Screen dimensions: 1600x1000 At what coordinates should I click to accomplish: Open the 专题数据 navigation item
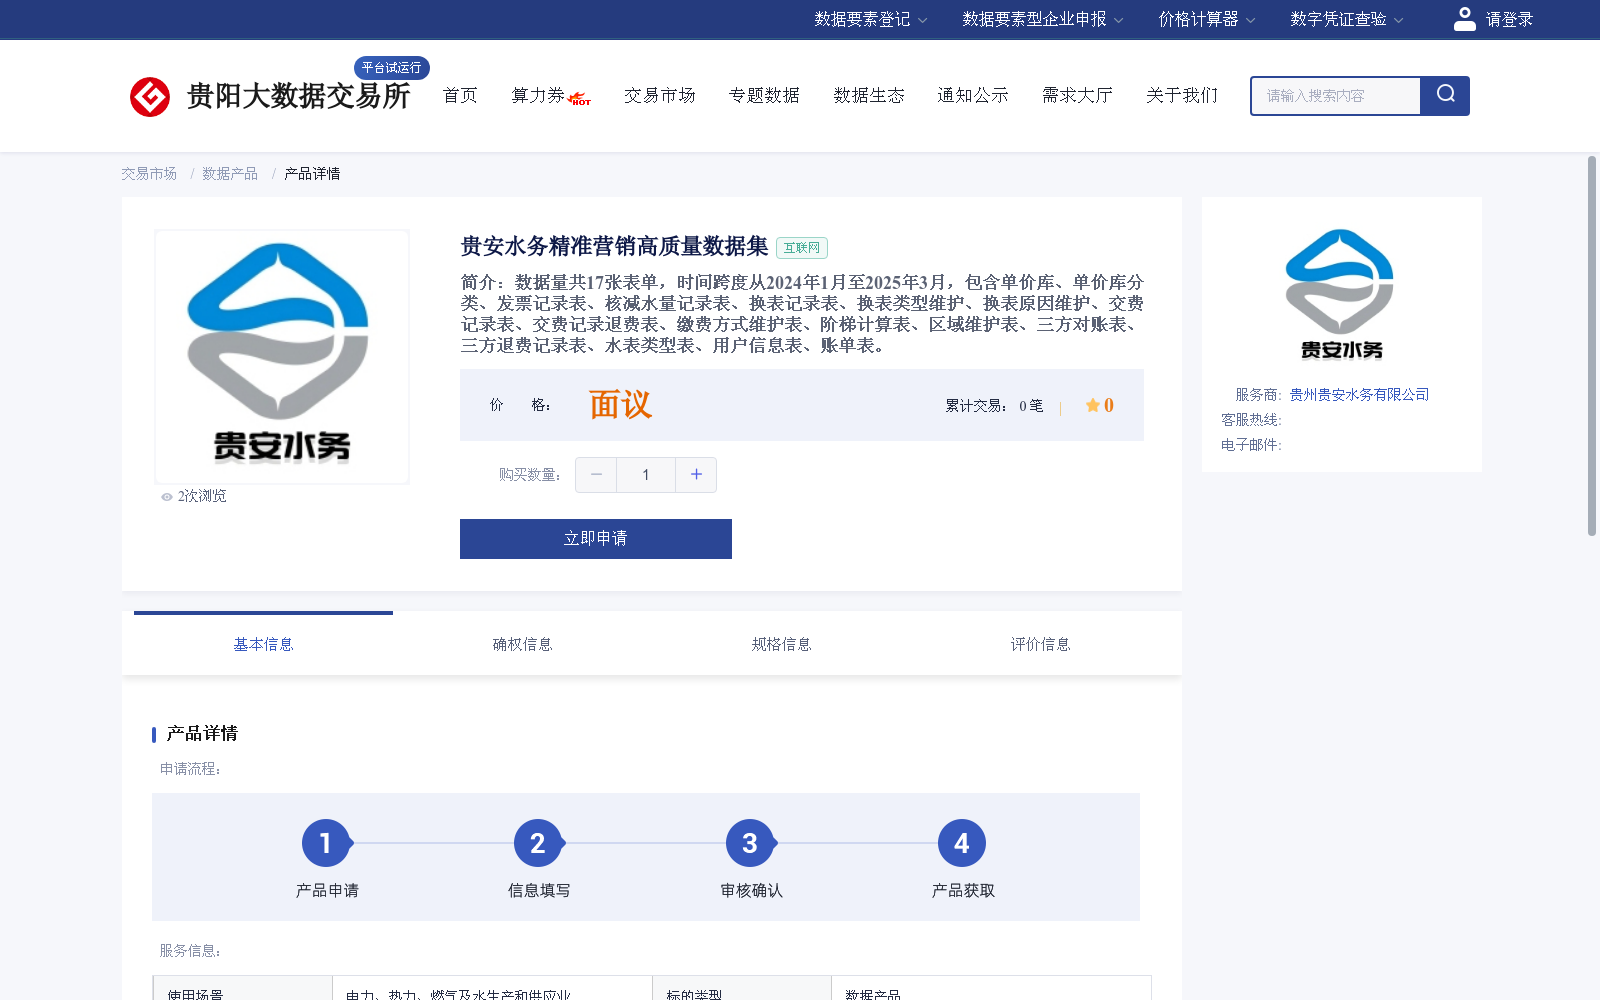click(764, 95)
